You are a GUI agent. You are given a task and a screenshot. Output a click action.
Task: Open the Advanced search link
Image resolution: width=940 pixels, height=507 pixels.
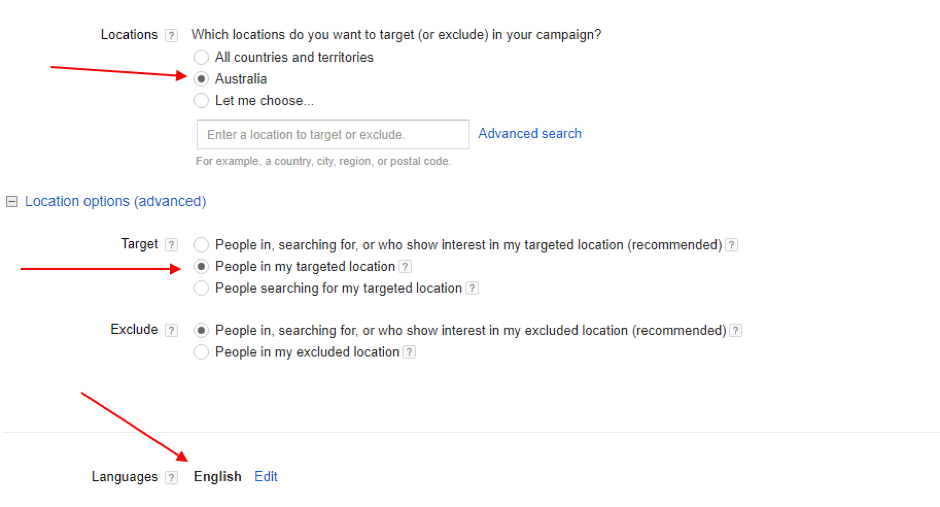click(530, 134)
